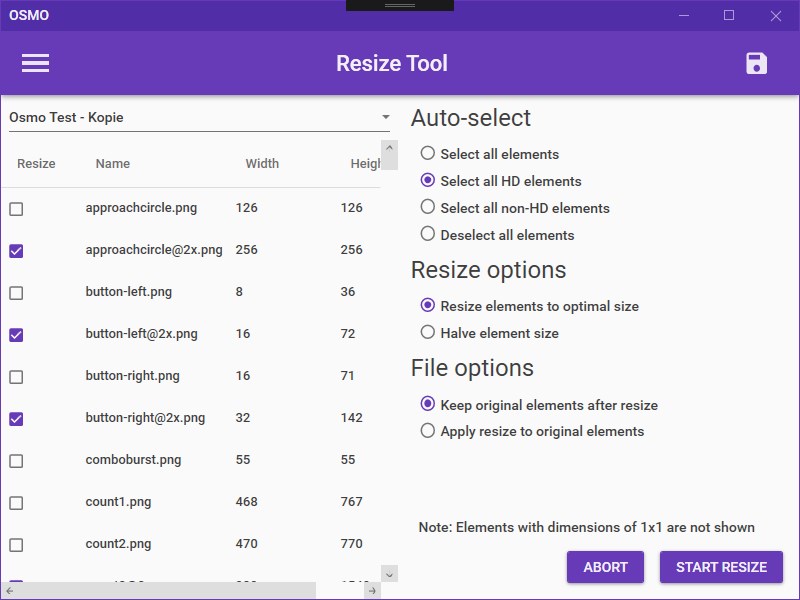Select Halve element size option
Image resolution: width=800 pixels, height=600 pixels.
click(428, 333)
